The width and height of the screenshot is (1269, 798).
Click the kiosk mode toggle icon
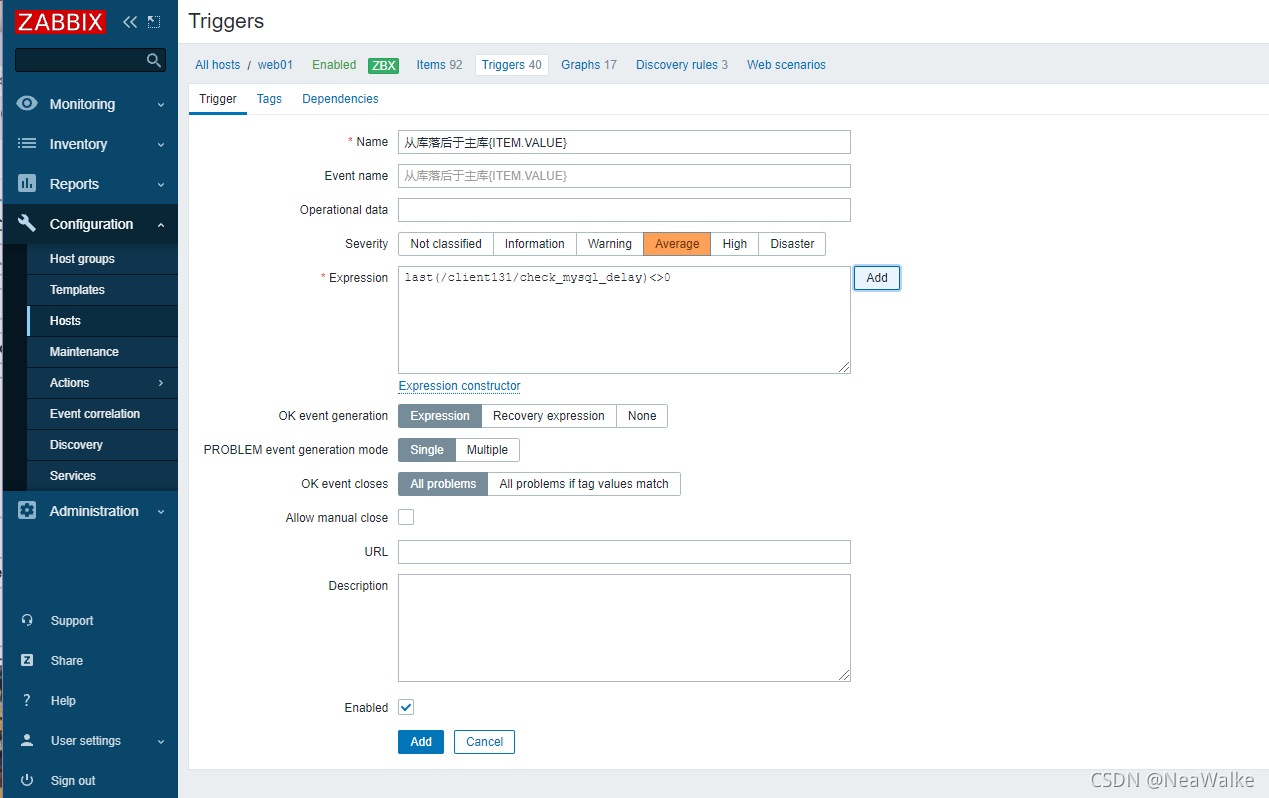(153, 21)
